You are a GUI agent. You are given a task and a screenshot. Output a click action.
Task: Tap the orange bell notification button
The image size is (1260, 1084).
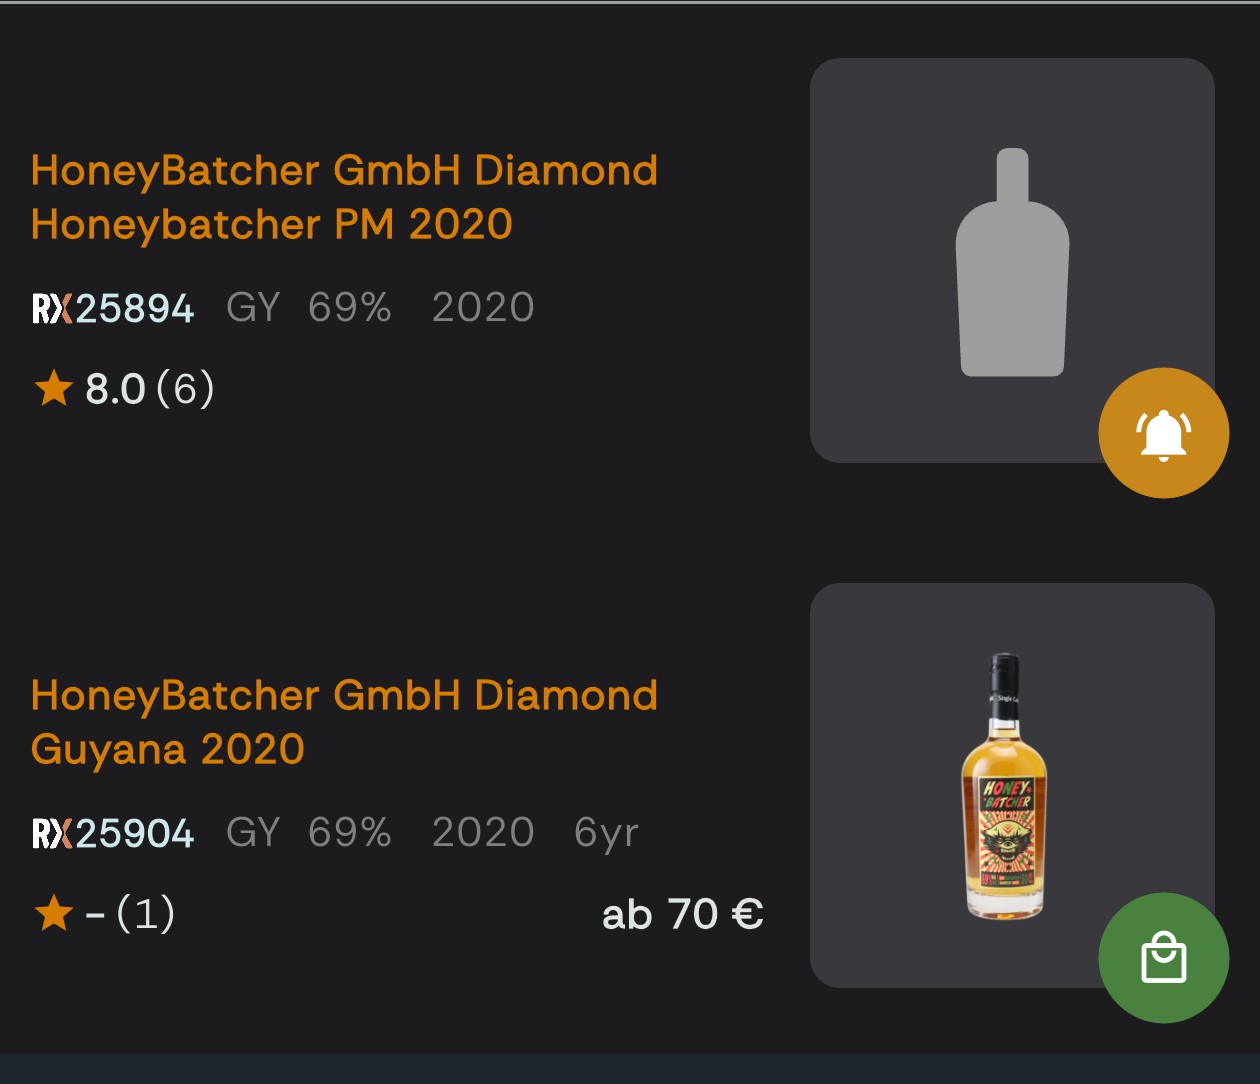[1163, 433]
